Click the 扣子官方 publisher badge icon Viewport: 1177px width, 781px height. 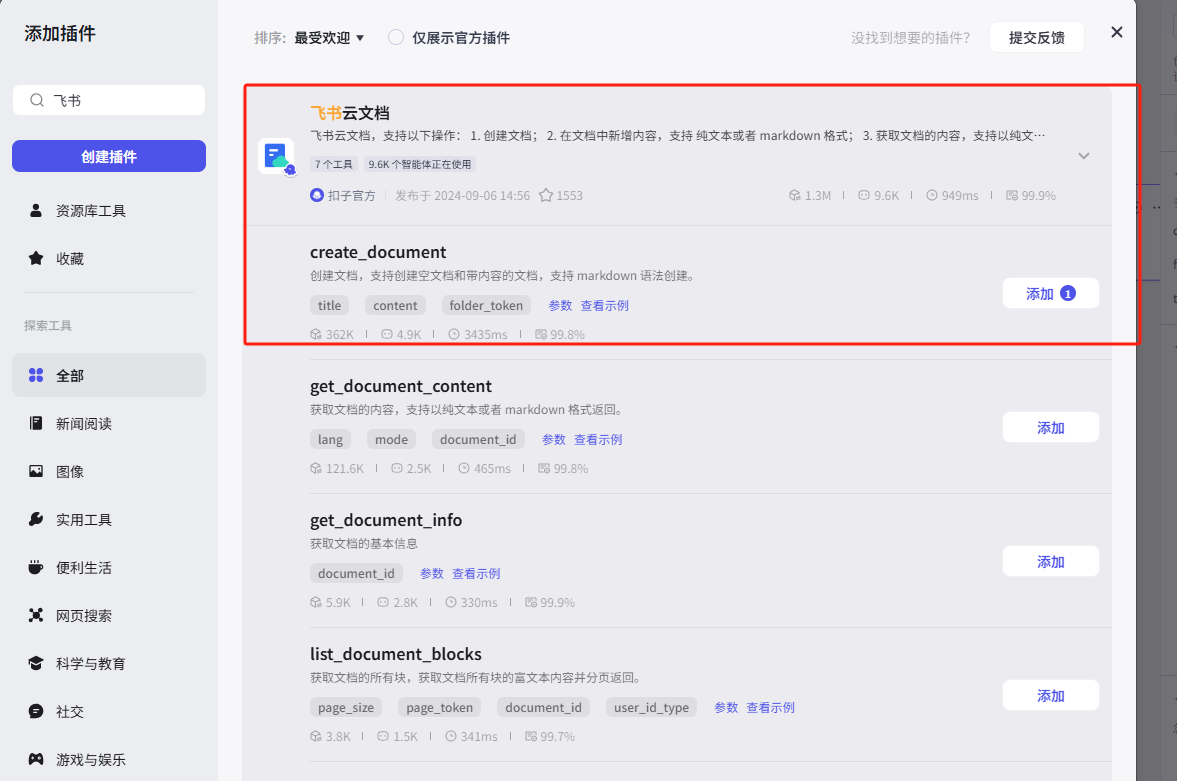(317, 195)
